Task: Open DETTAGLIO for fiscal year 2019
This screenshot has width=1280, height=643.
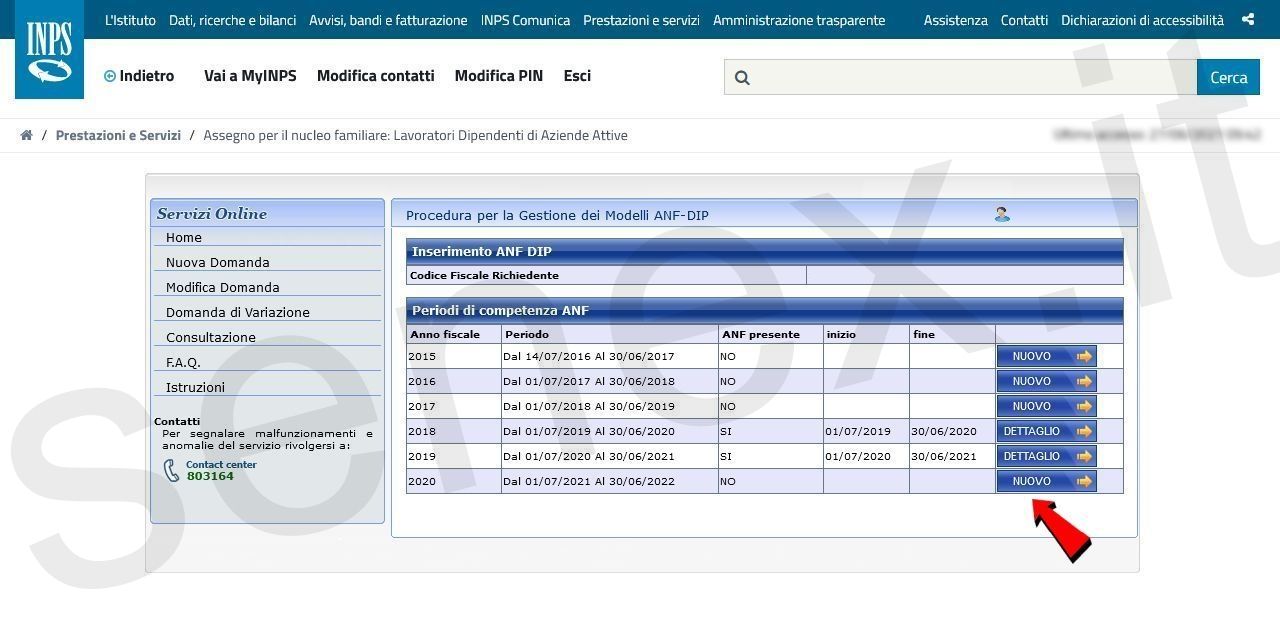Action: click(x=1046, y=456)
